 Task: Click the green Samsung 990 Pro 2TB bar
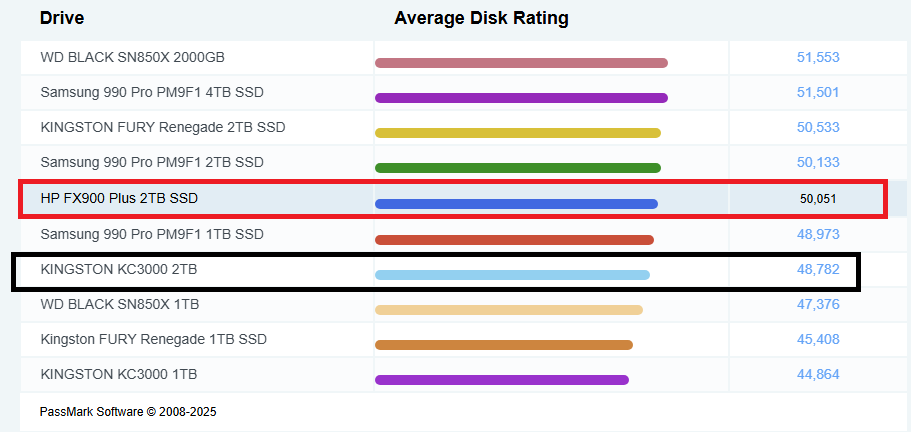(518, 168)
